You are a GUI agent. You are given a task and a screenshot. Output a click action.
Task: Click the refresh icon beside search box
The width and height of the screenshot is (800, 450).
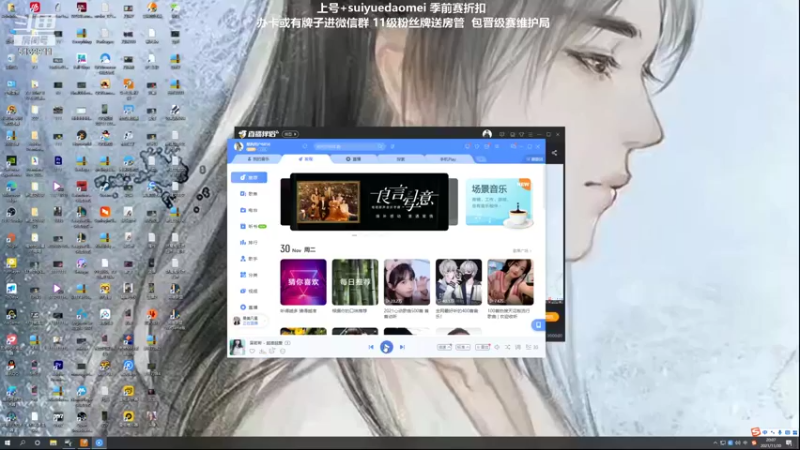[x=305, y=146]
